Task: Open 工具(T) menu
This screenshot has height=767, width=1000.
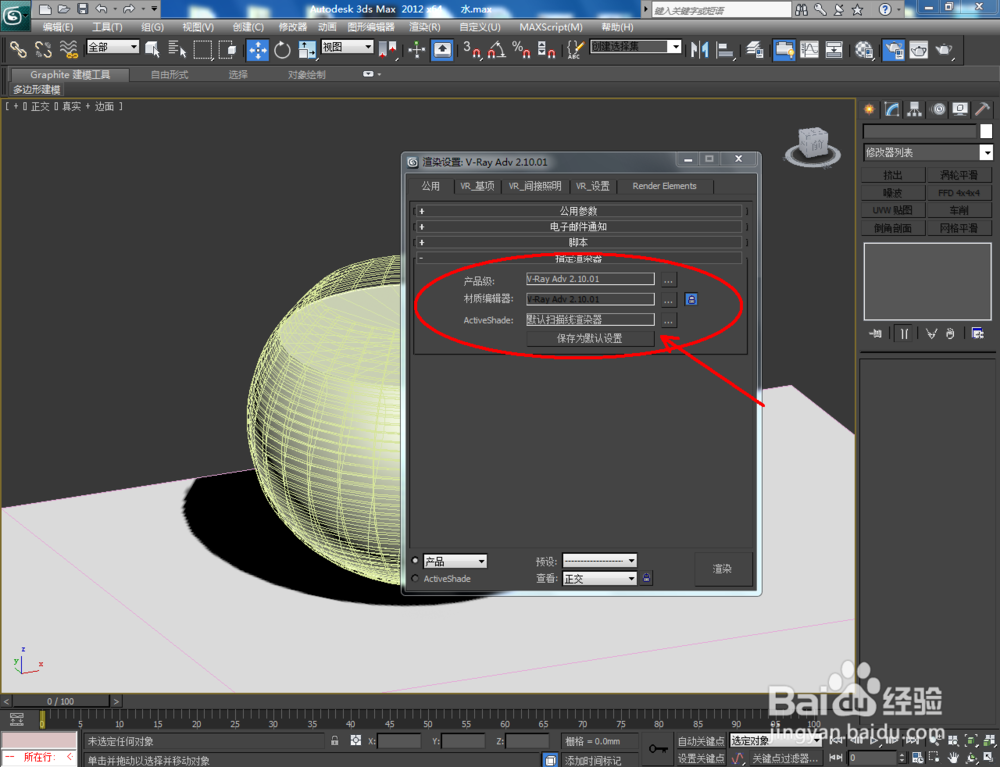Action: [x=107, y=27]
